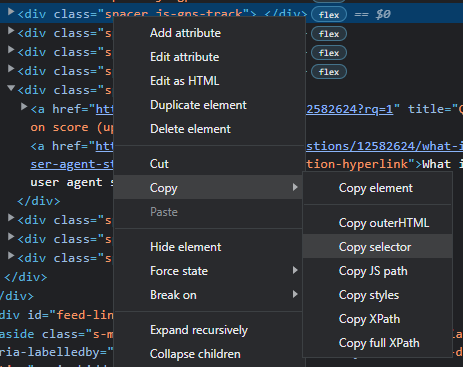Expand the selected spacer js-gps-track div
Image resolution: width=463 pixels, height=367 pixels.
(11, 12)
